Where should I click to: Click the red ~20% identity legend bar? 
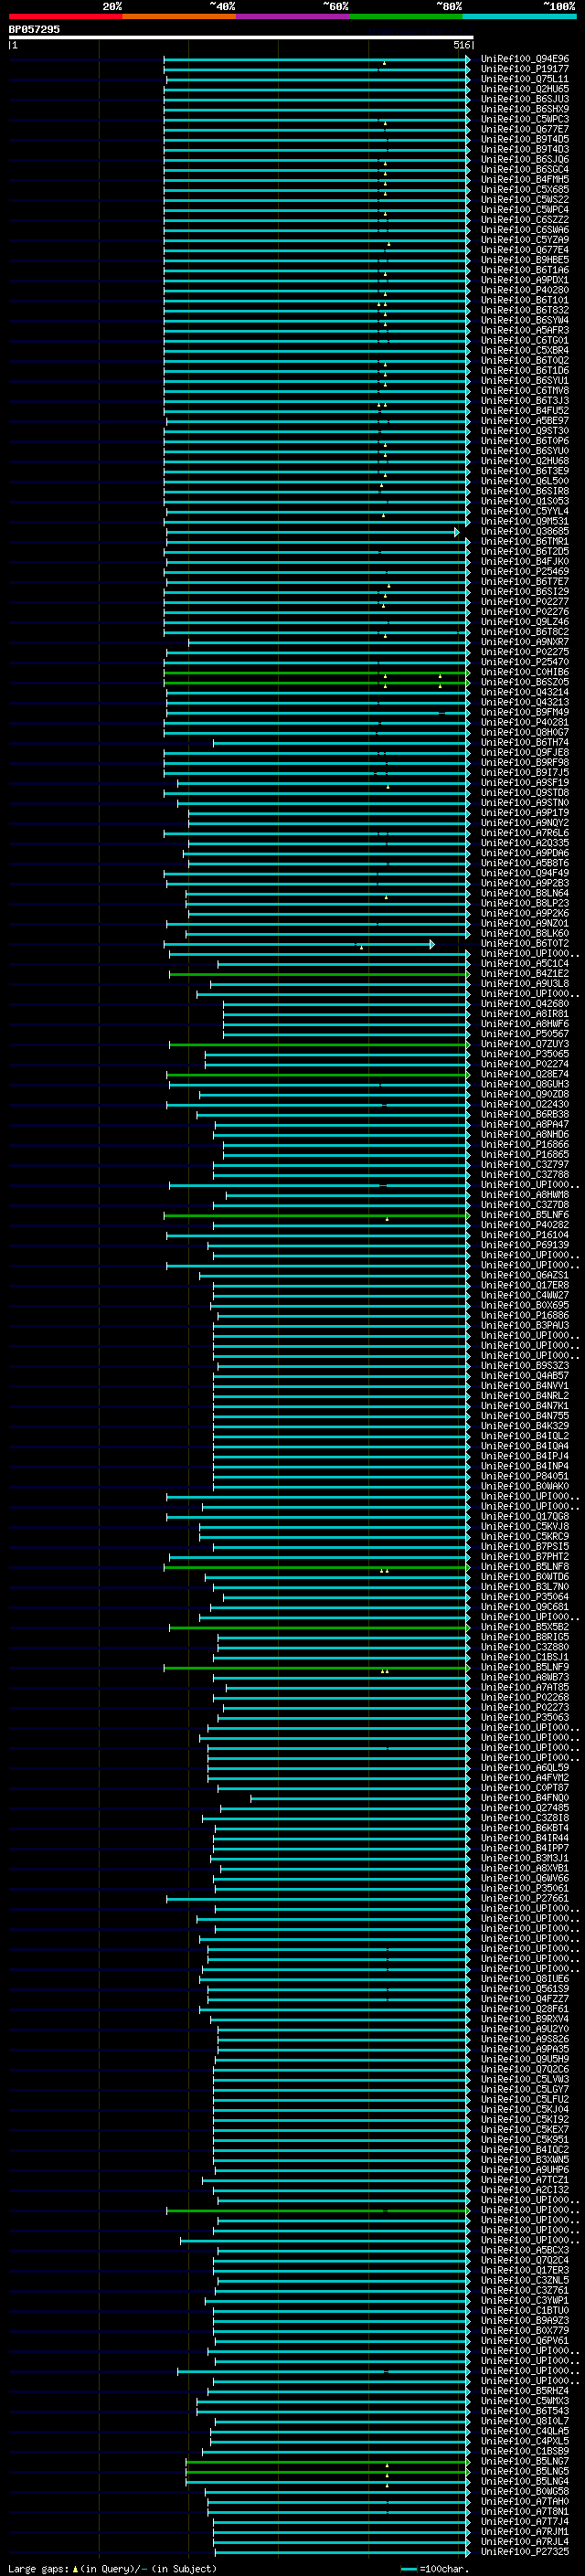click(x=65, y=16)
